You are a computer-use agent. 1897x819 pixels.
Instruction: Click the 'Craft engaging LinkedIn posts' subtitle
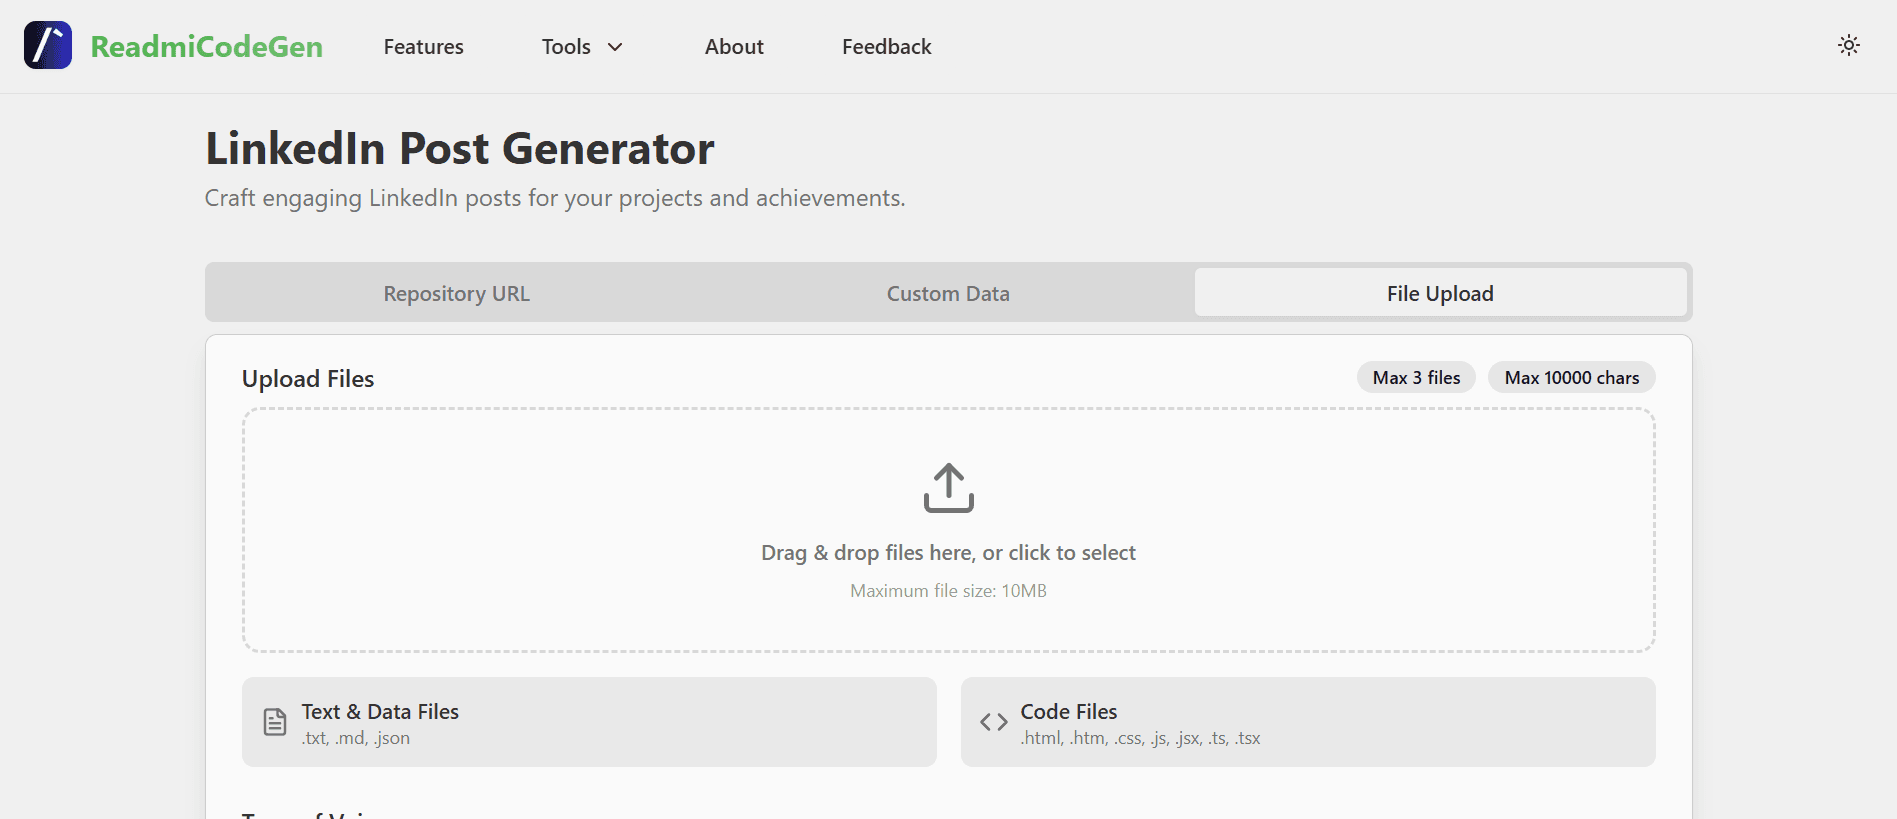click(x=555, y=198)
